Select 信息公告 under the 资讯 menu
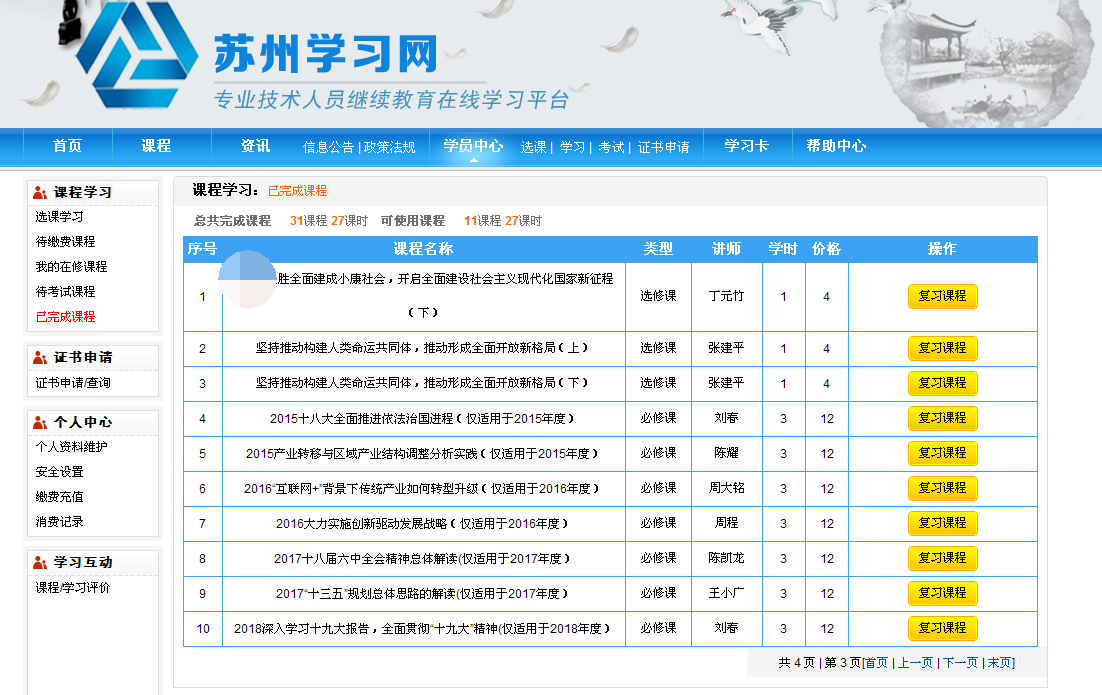The image size is (1102, 695). click(x=328, y=147)
